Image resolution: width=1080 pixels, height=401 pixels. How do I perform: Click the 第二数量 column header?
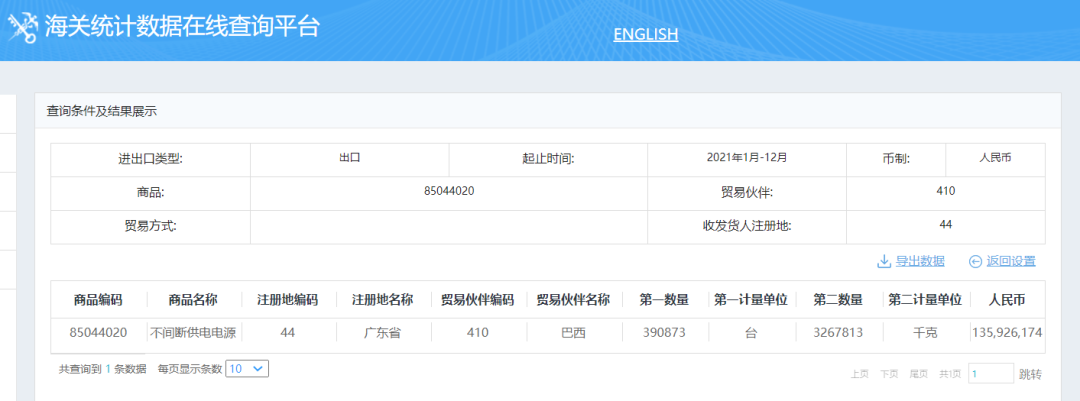click(838, 300)
